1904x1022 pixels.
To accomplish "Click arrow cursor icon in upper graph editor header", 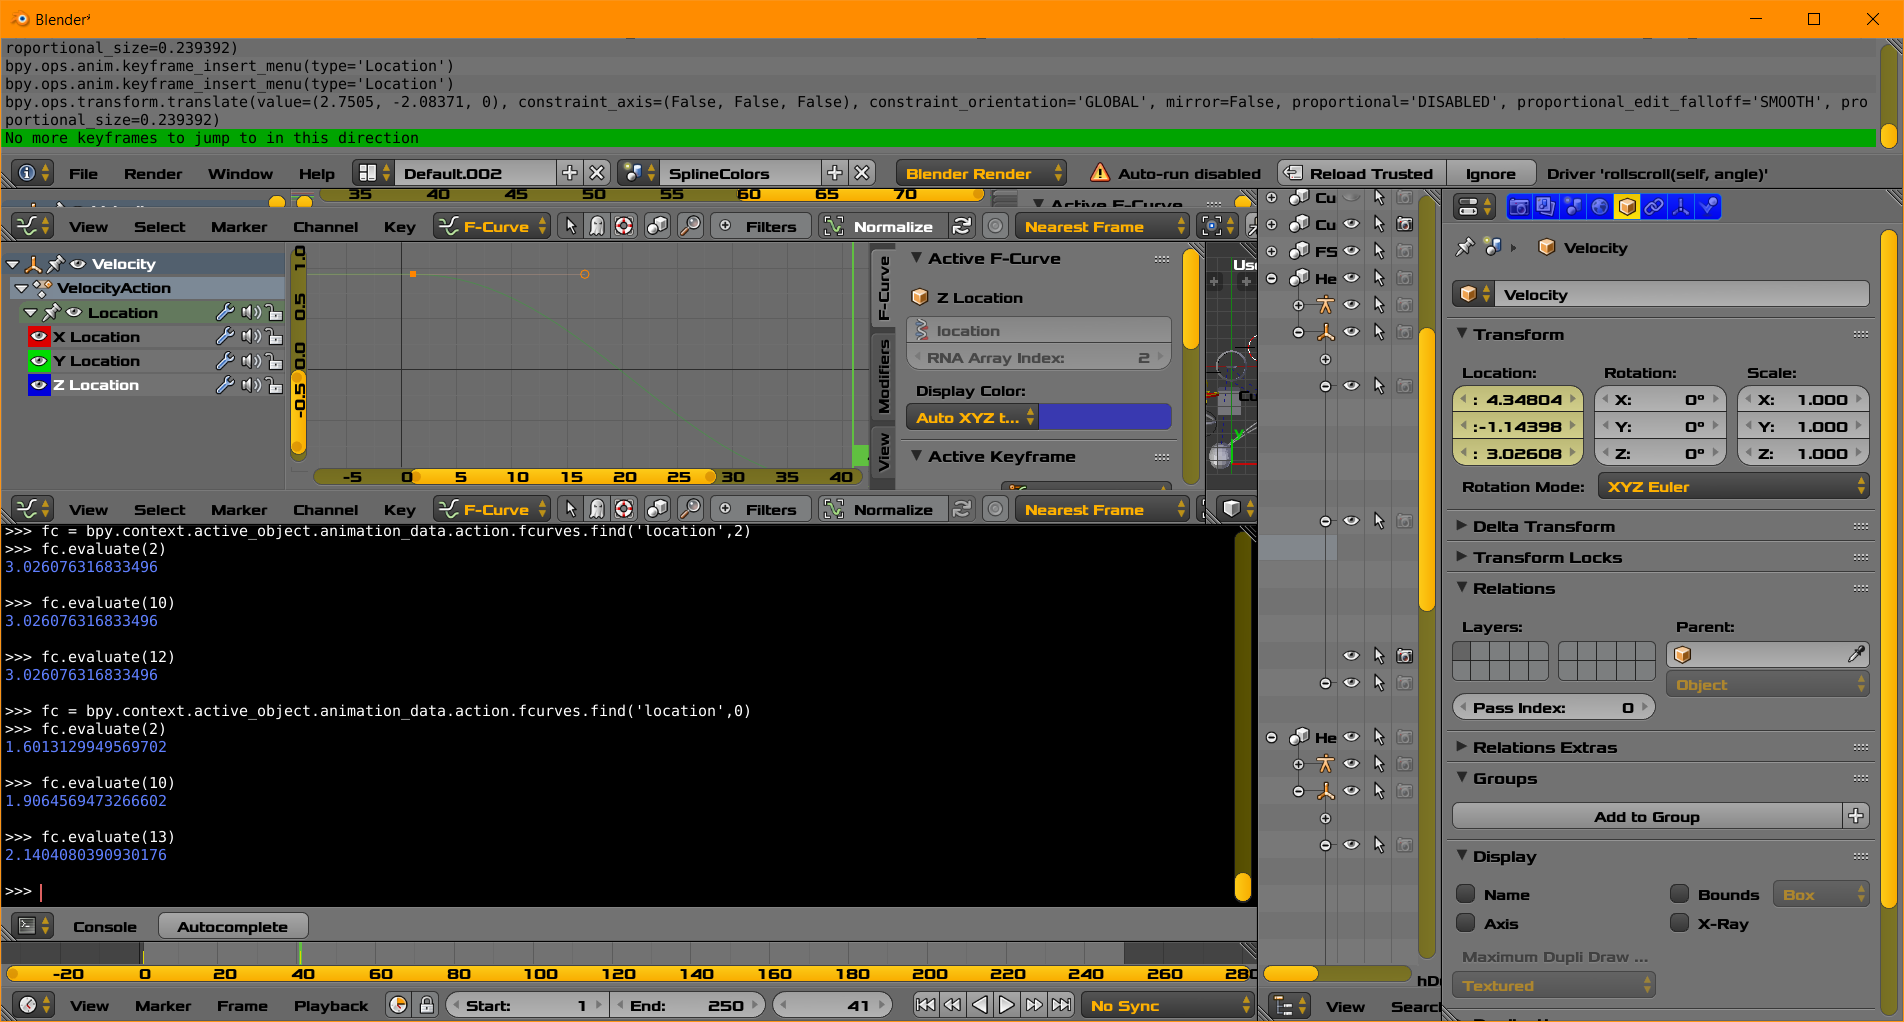I will click(x=570, y=226).
